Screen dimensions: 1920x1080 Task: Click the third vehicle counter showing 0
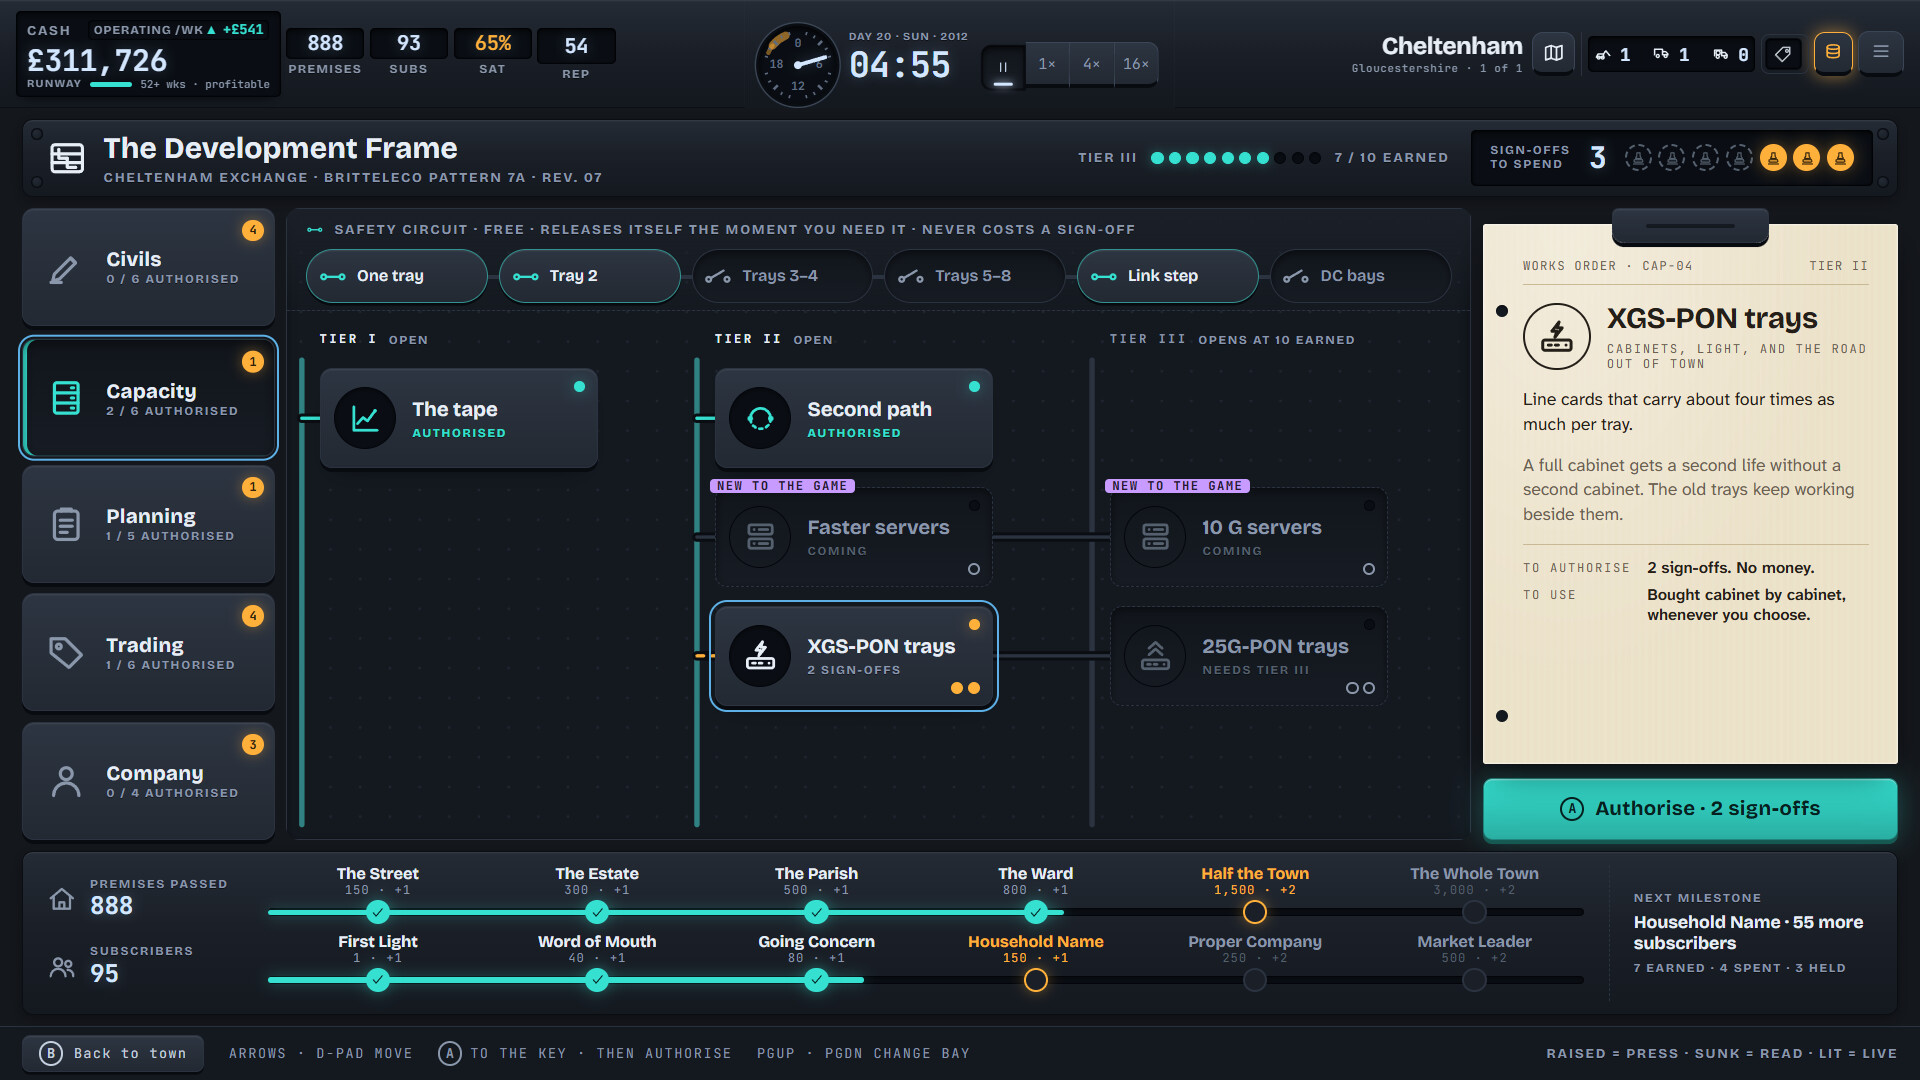coord(1731,55)
